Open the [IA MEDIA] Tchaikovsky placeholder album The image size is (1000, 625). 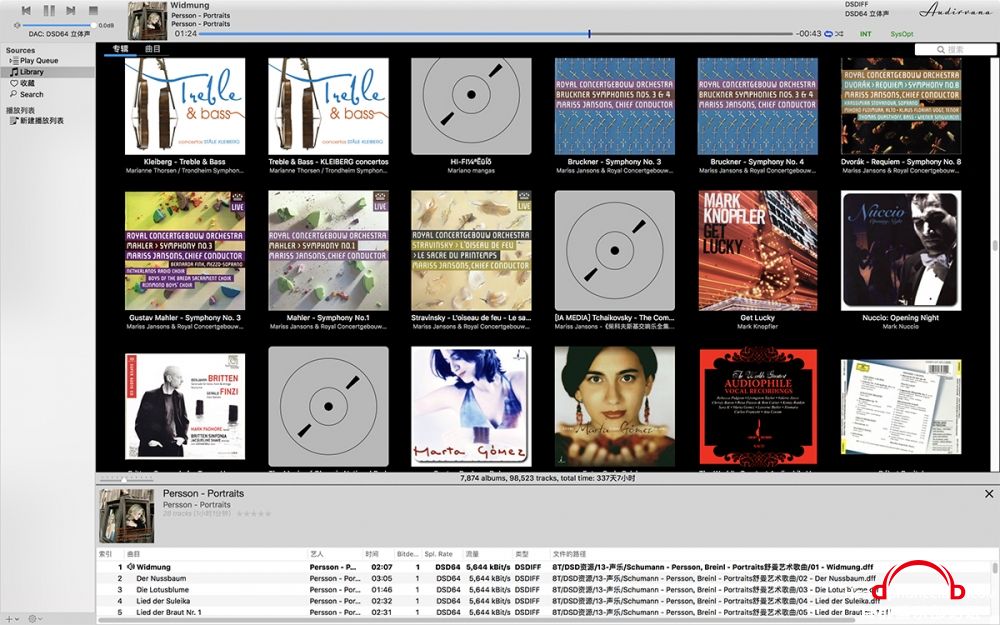pos(615,251)
